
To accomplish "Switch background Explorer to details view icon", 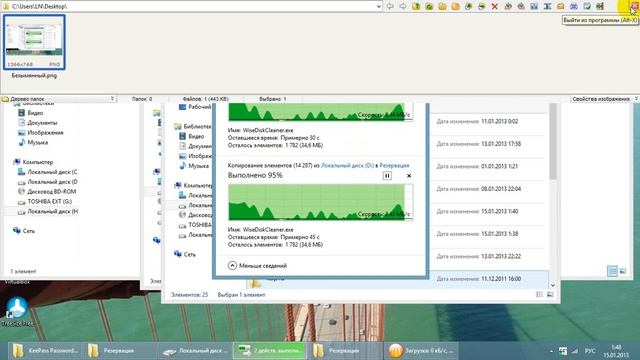I will coord(612,271).
